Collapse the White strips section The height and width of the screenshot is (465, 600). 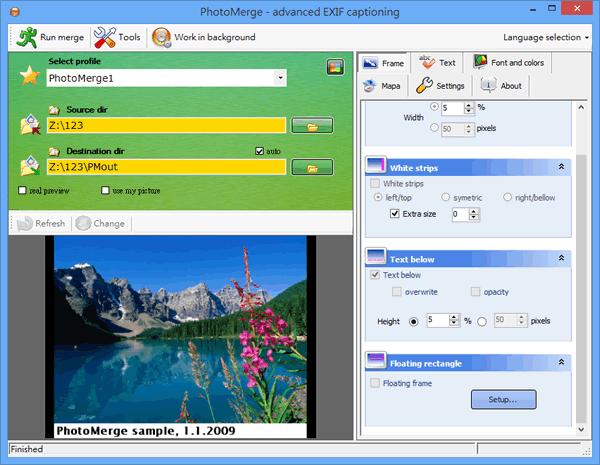click(562, 168)
